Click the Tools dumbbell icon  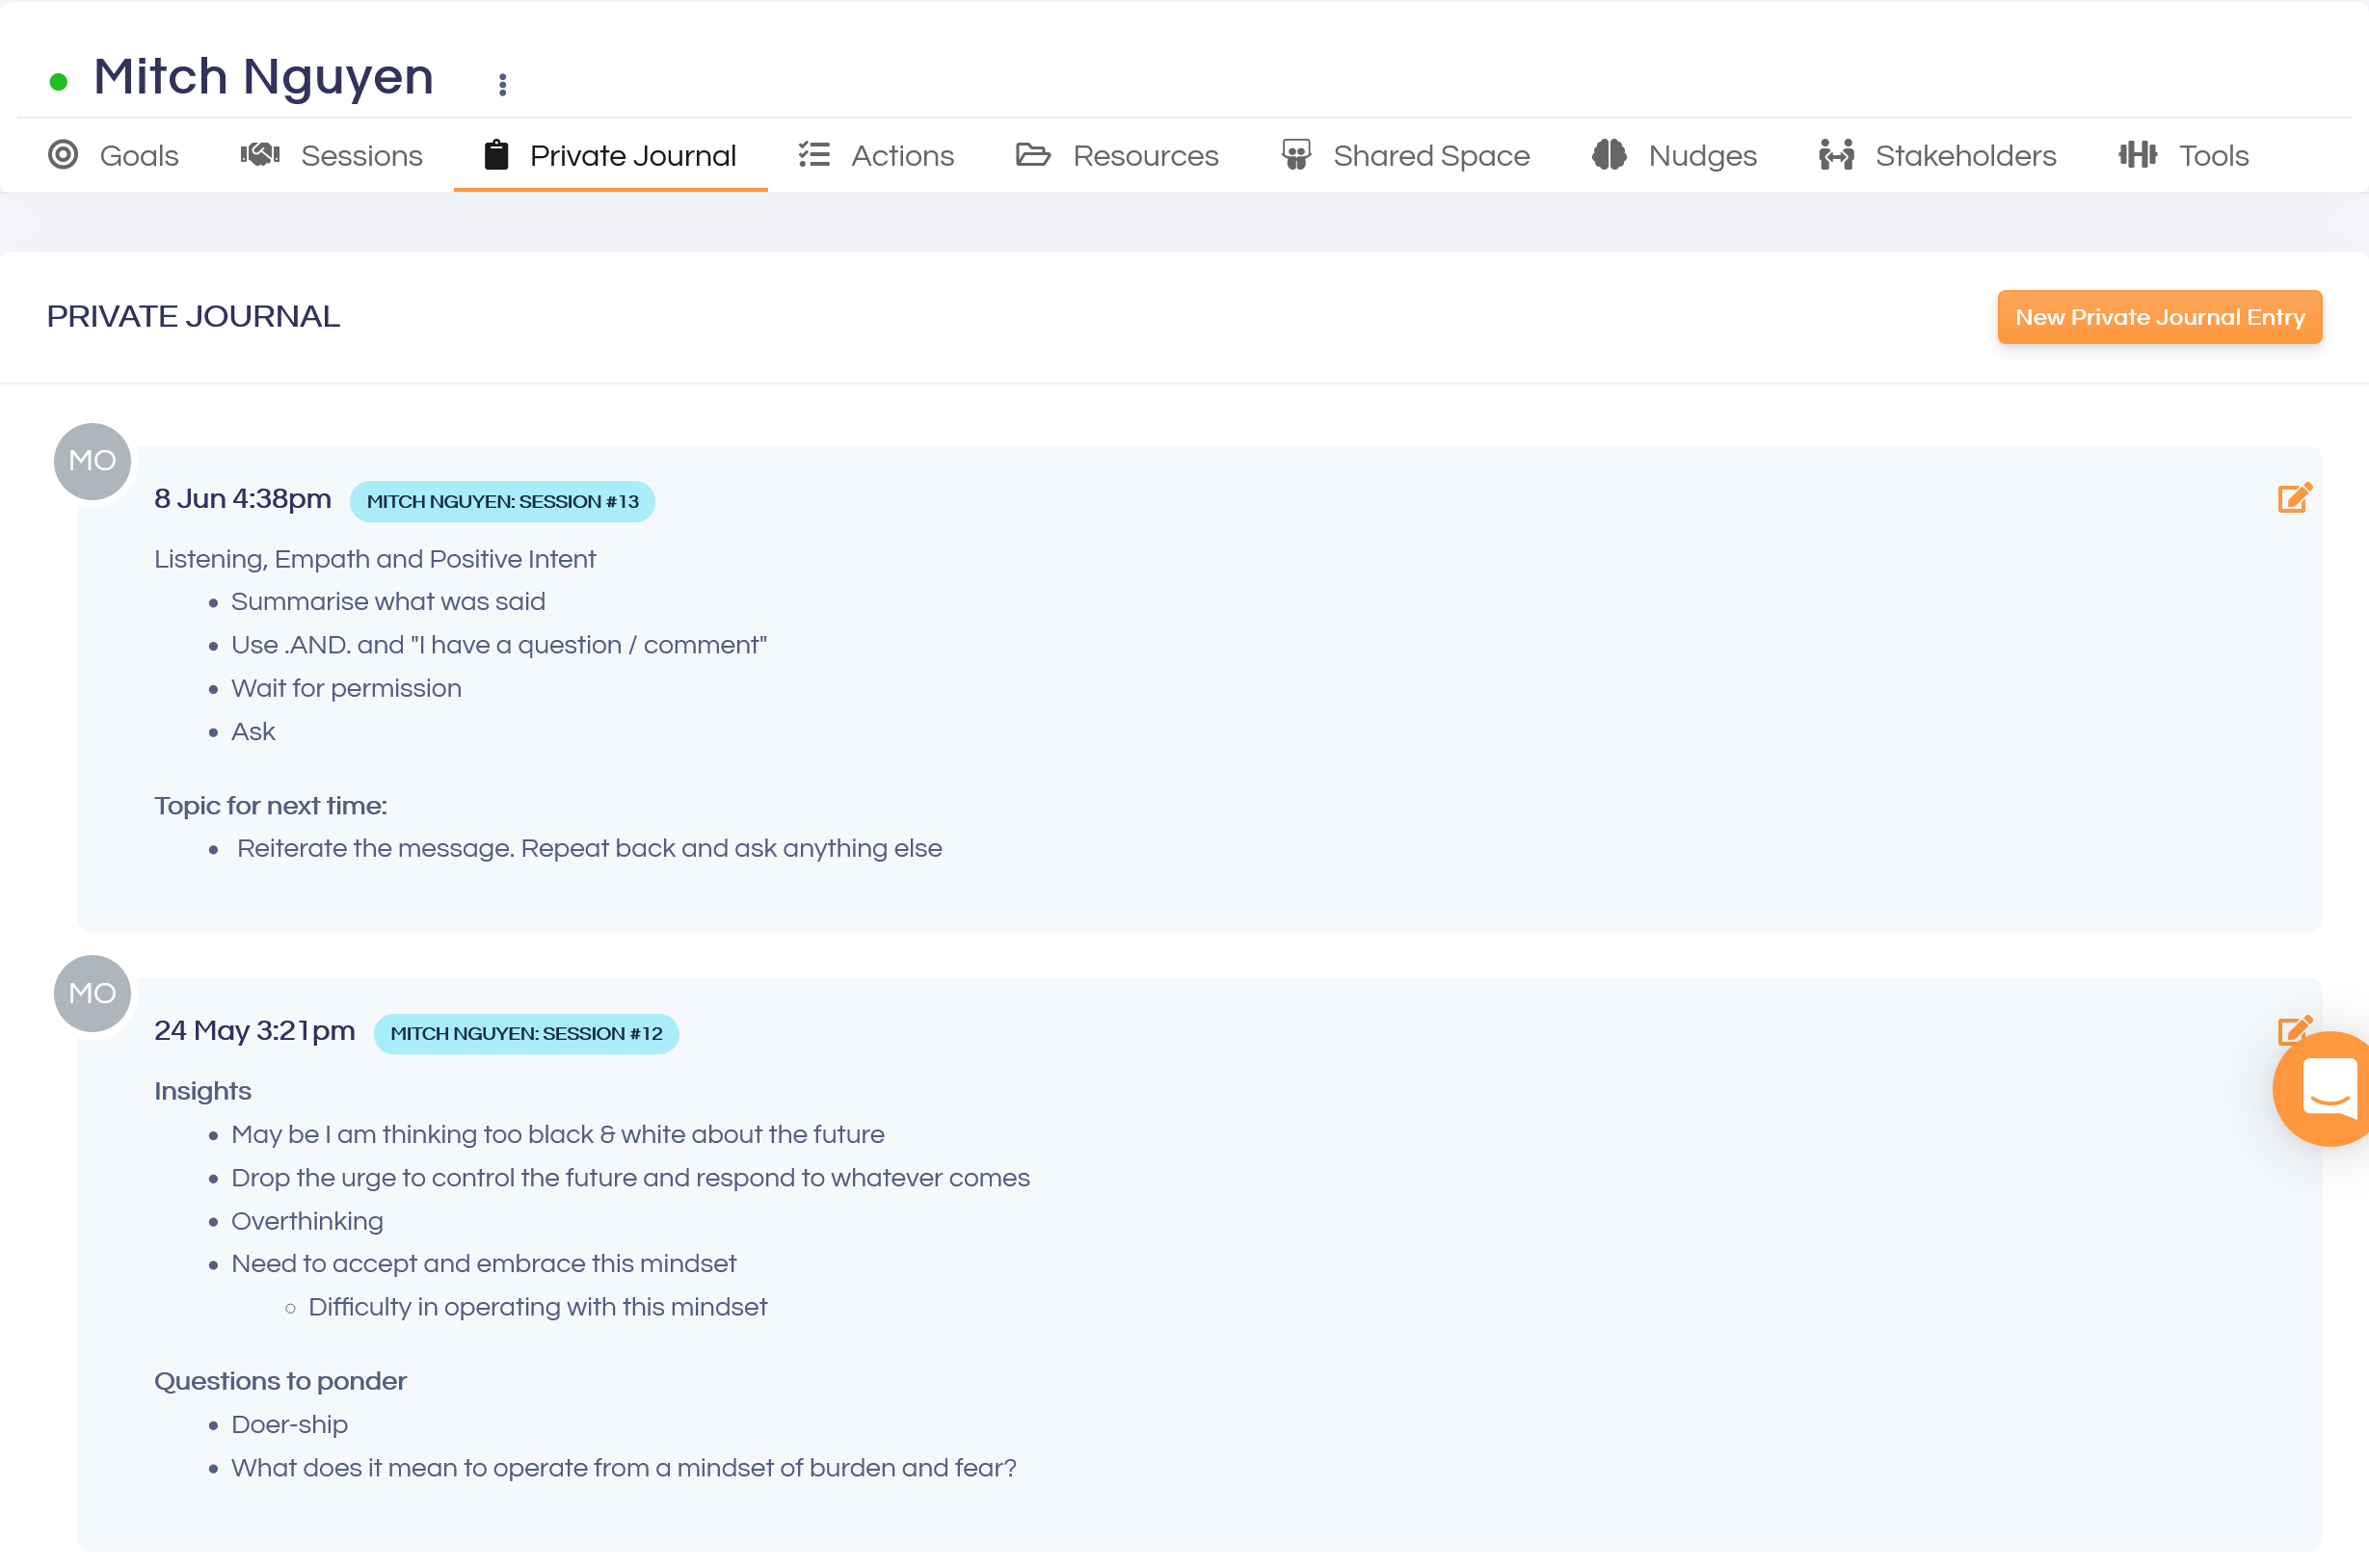[x=2137, y=155]
